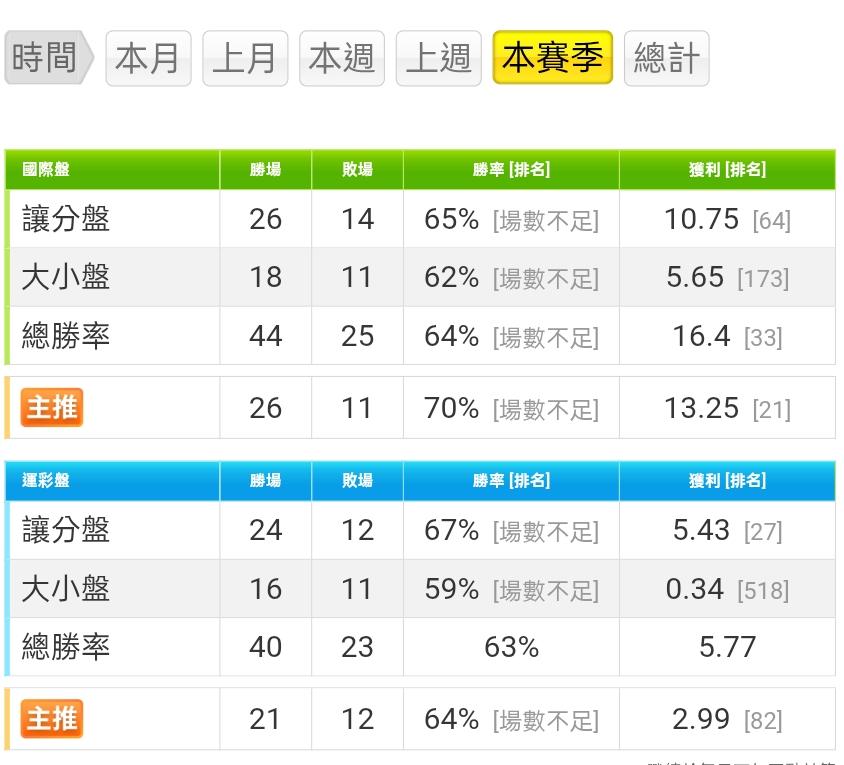Click the 時間 label arrow

point(47,58)
